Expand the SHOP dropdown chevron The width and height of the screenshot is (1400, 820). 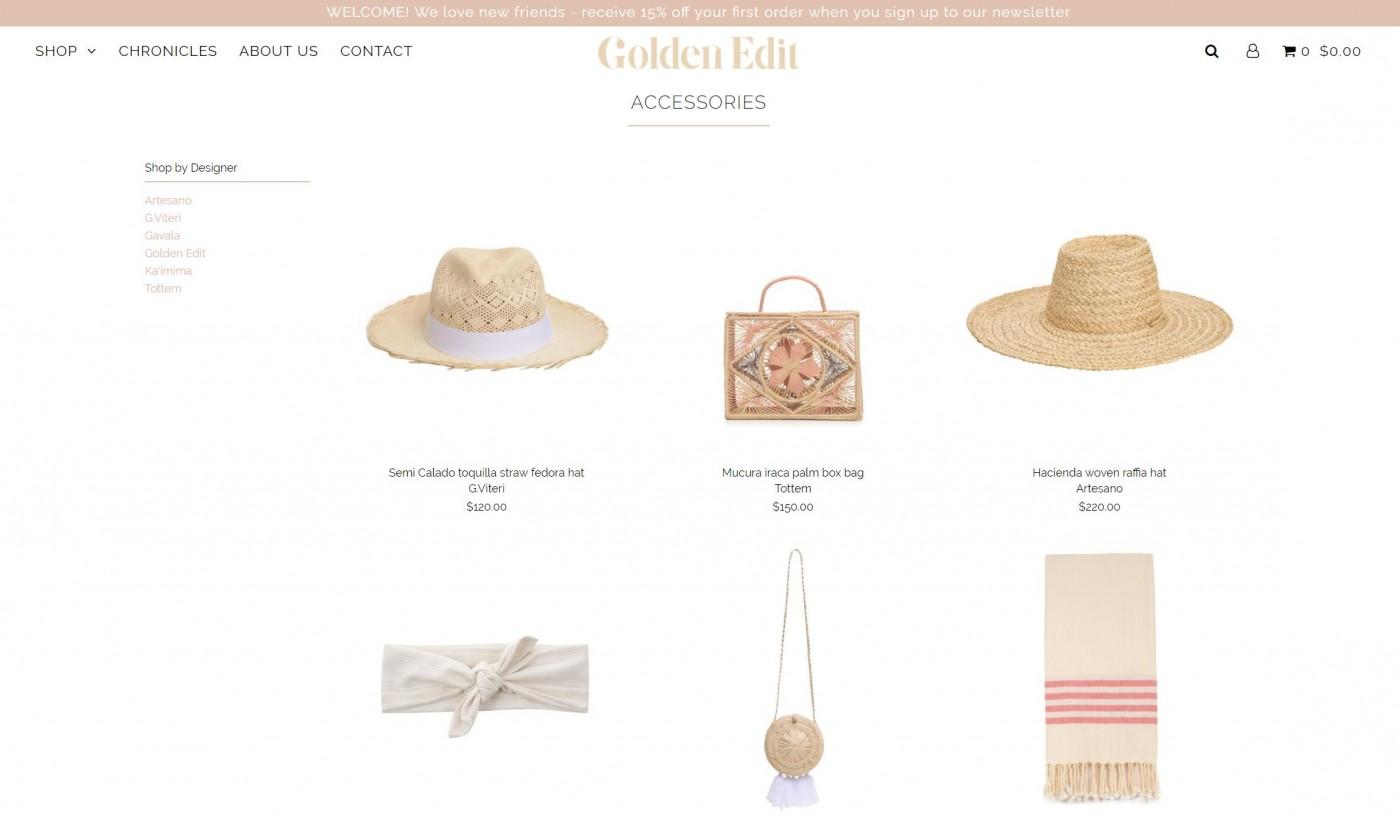pyautogui.click(x=91, y=51)
